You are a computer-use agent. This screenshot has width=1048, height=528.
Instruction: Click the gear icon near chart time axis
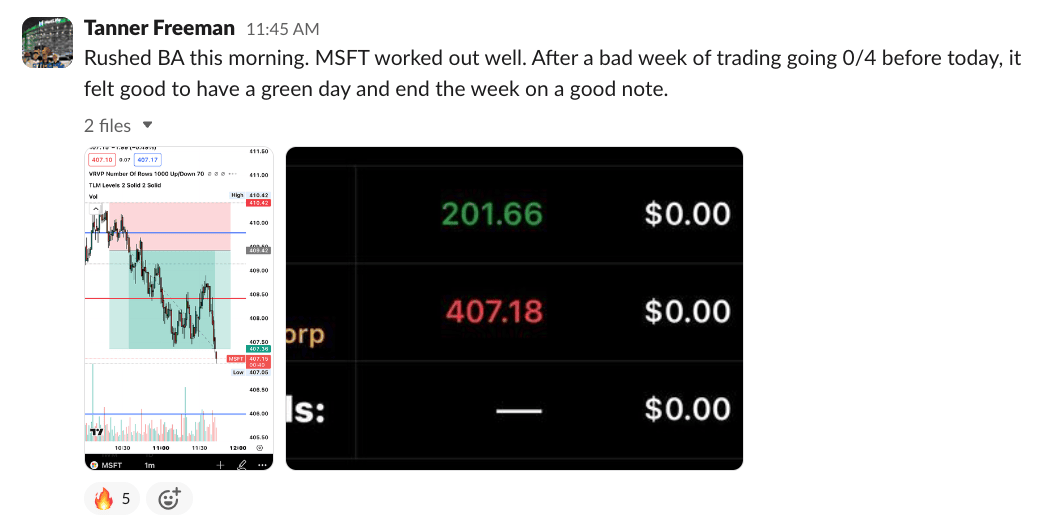pos(260,449)
